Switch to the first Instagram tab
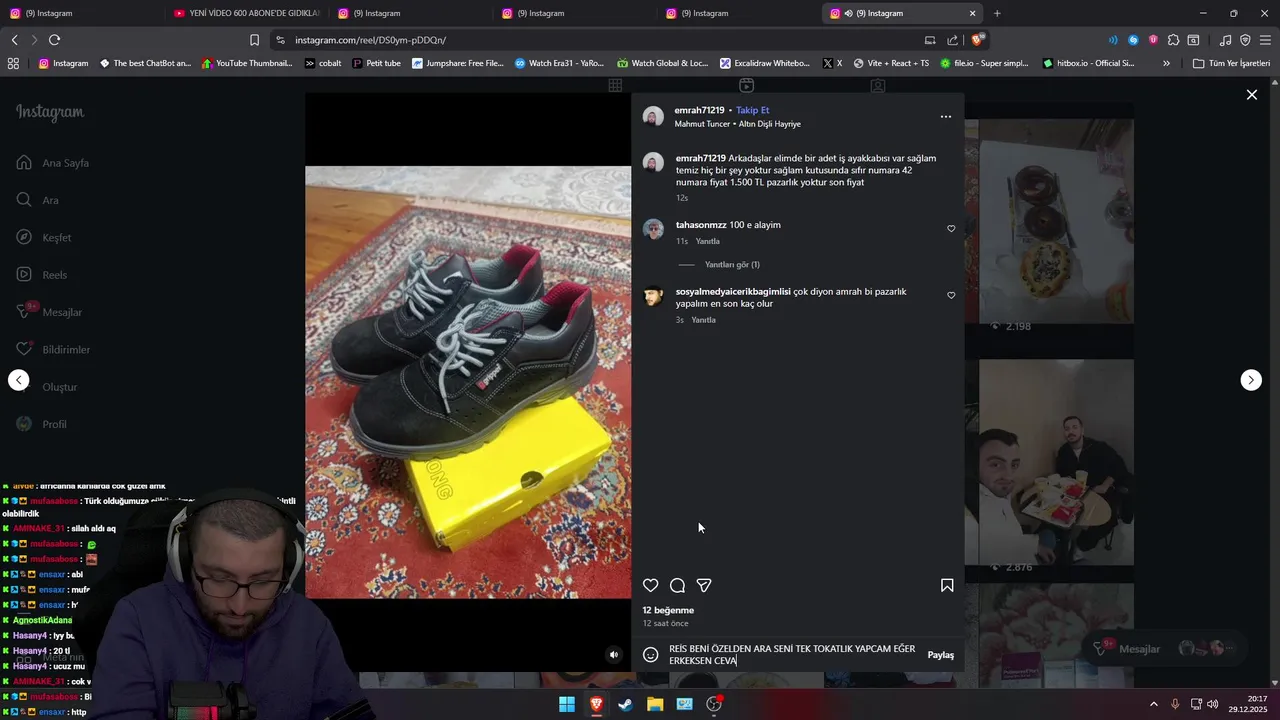This screenshot has width=1280, height=720. tap(80, 13)
